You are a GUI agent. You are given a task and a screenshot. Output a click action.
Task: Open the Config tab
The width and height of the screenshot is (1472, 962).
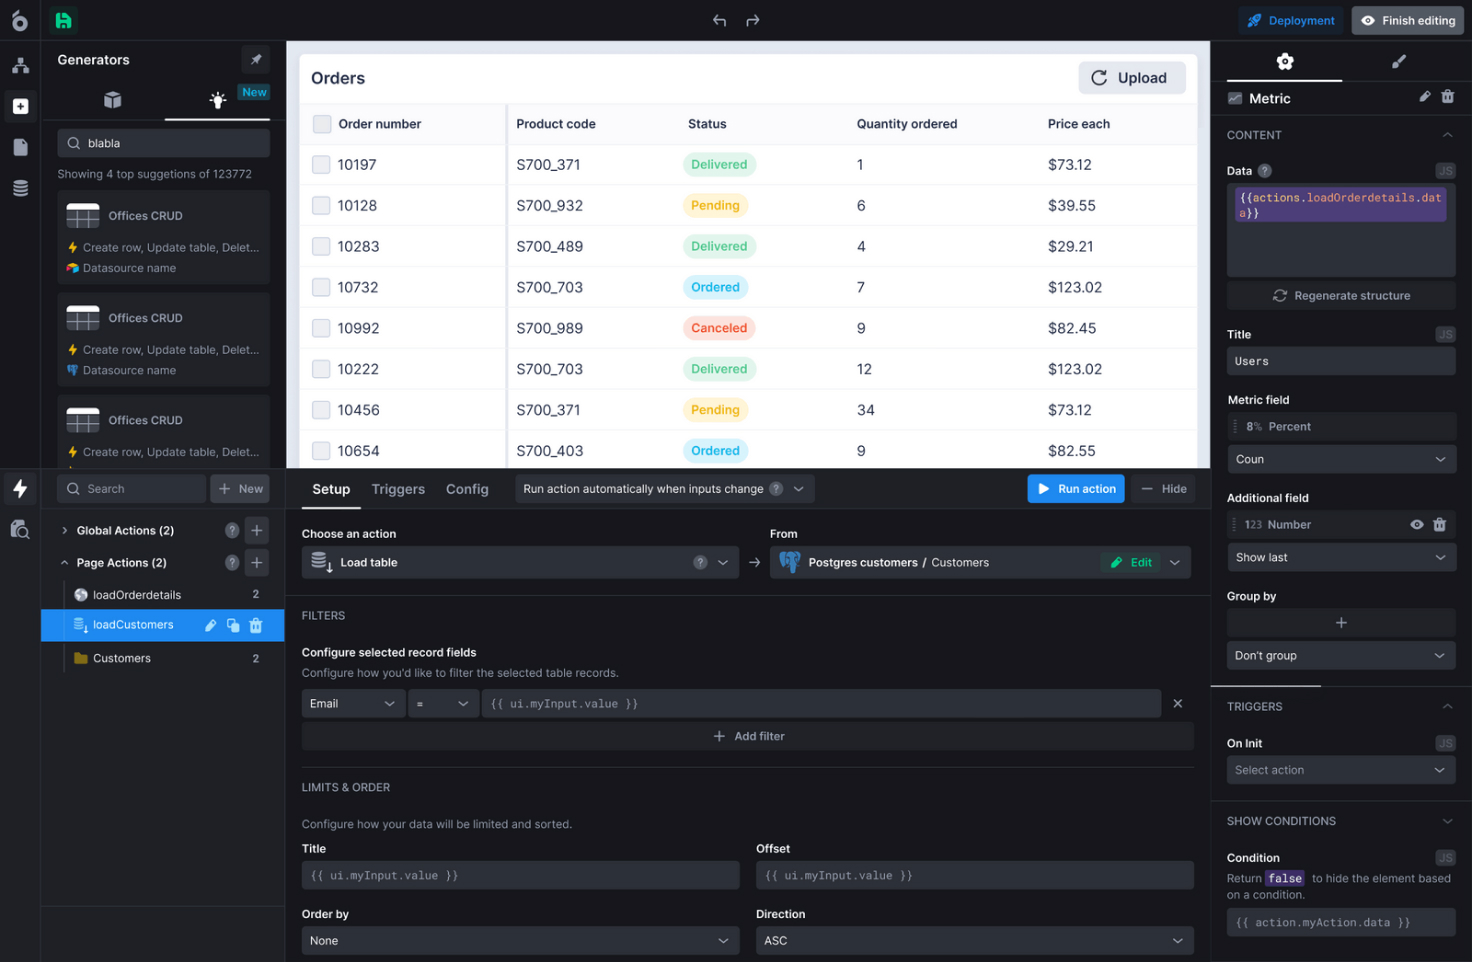click(467, 489)
